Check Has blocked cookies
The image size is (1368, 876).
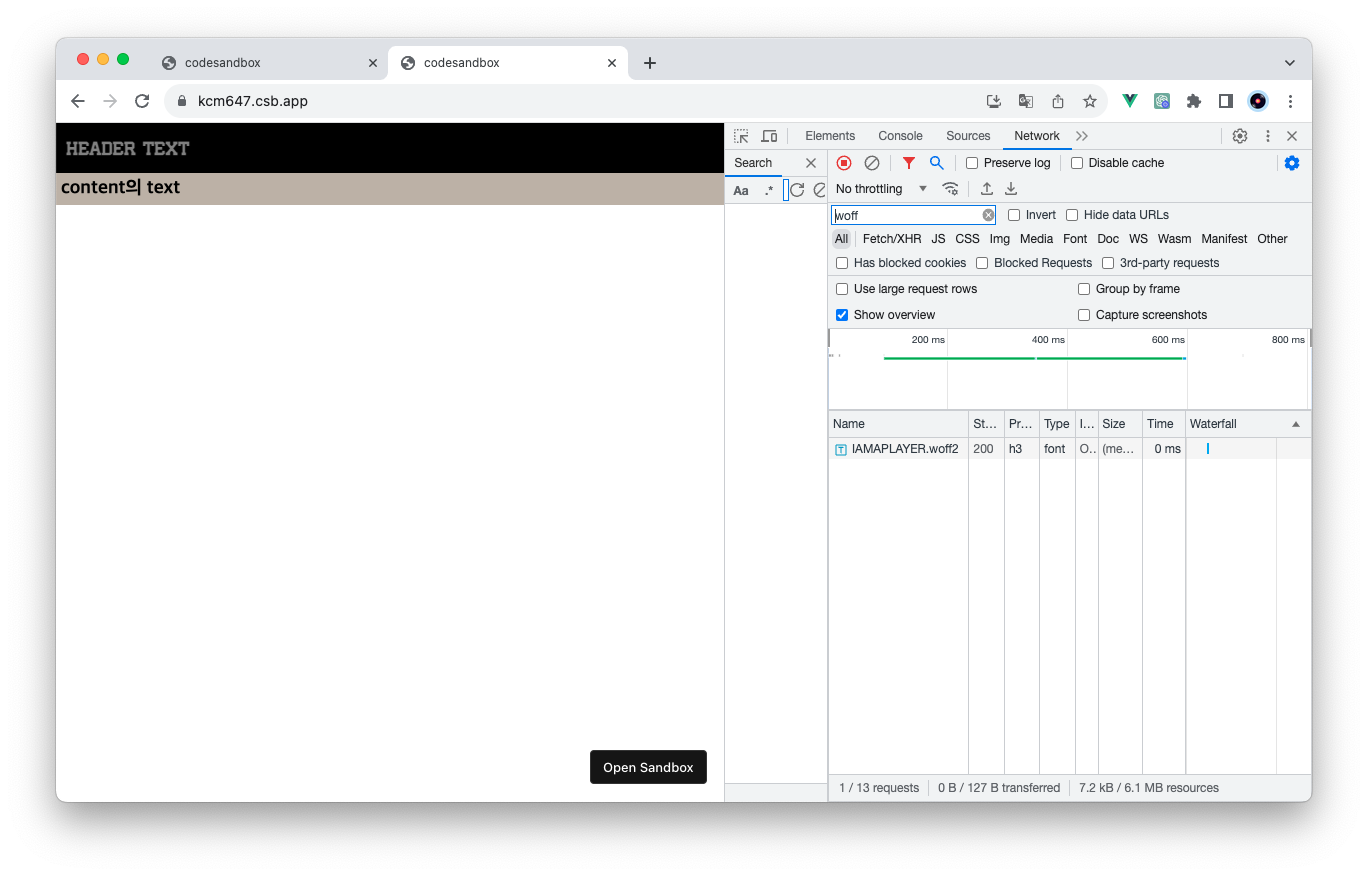842,263
